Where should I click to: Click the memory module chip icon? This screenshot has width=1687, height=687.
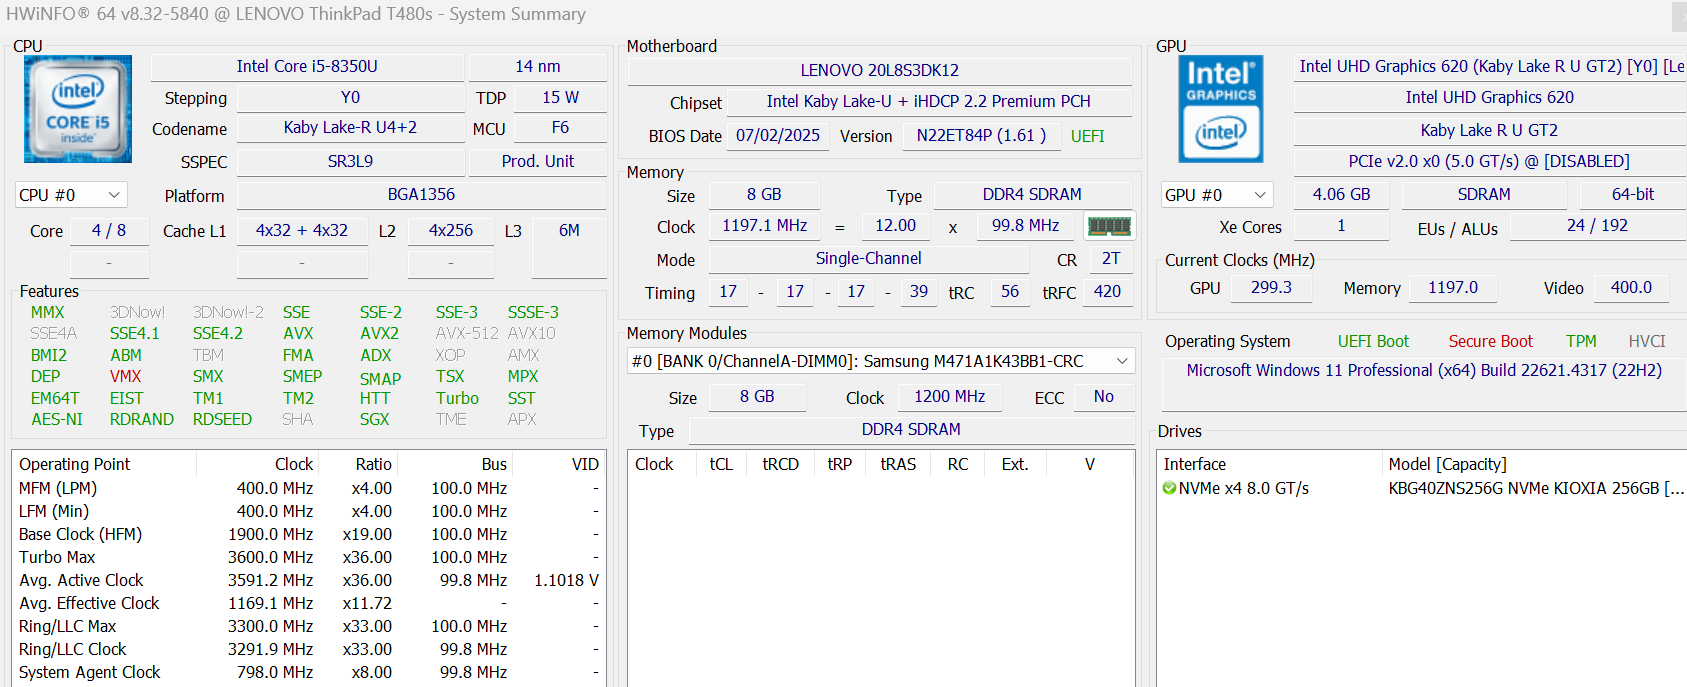[x=1109, y=226]
